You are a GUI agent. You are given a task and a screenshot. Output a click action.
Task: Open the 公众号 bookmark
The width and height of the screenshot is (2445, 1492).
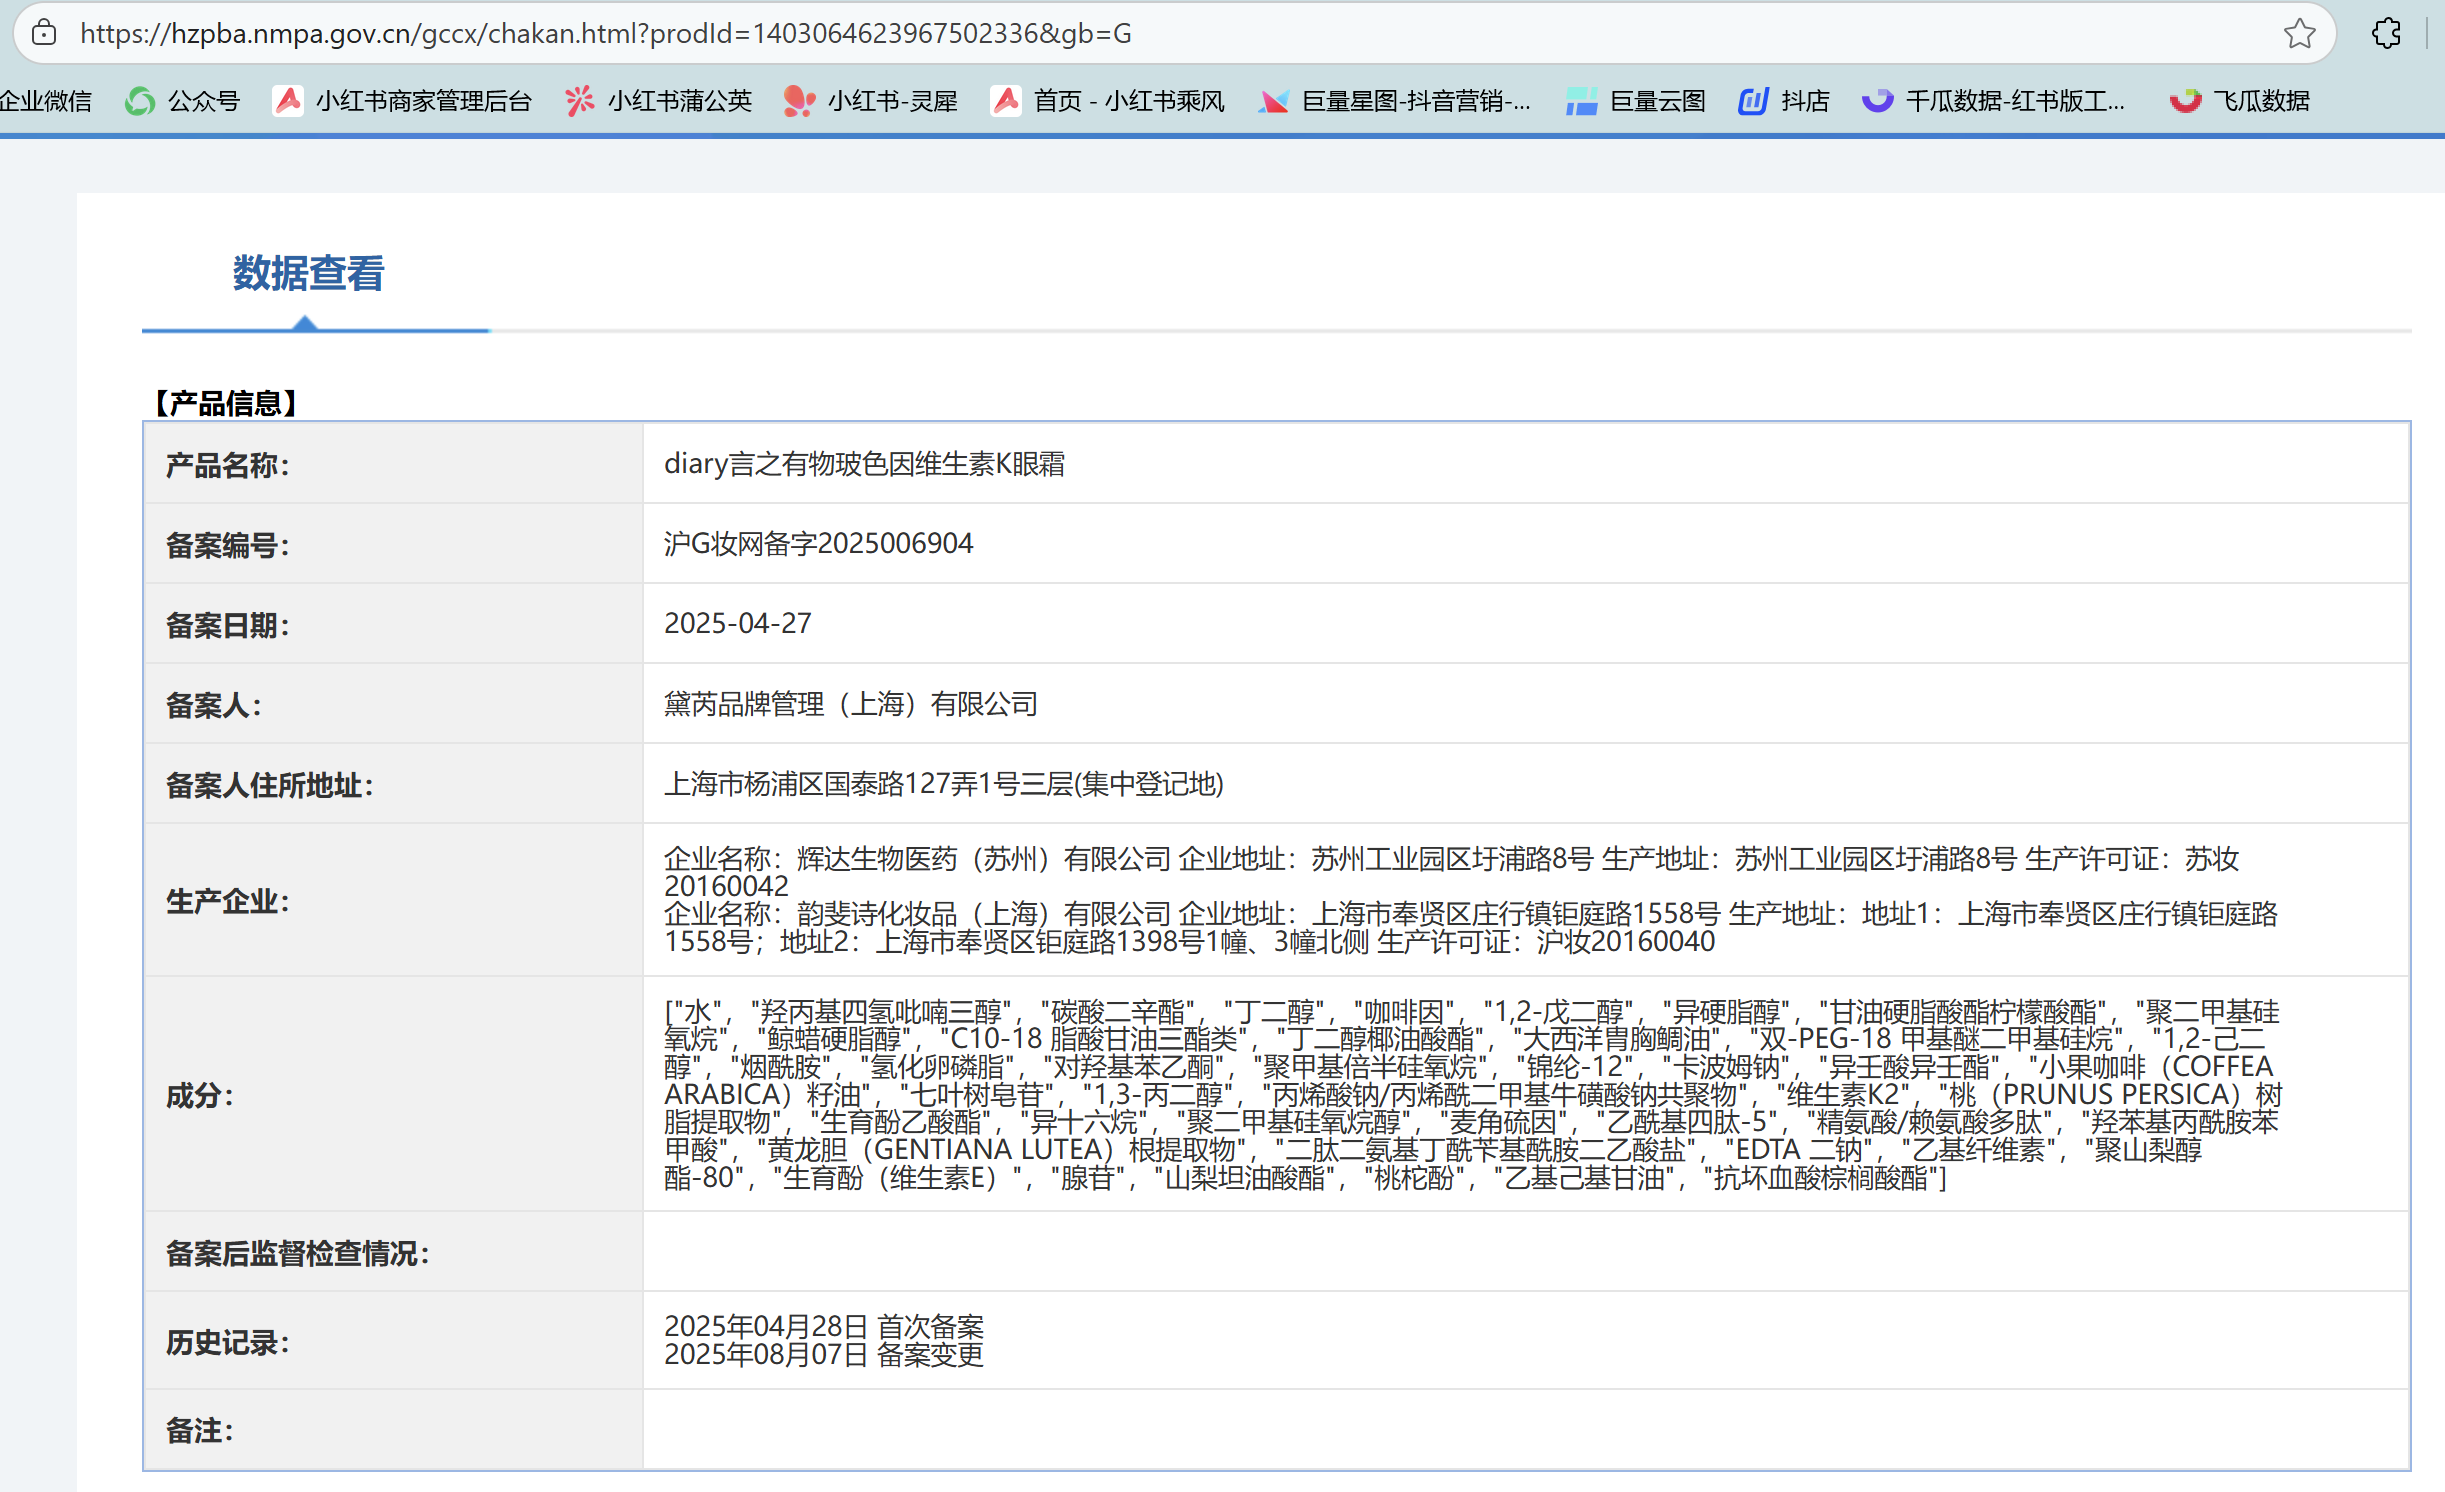(x=183, y=101)
